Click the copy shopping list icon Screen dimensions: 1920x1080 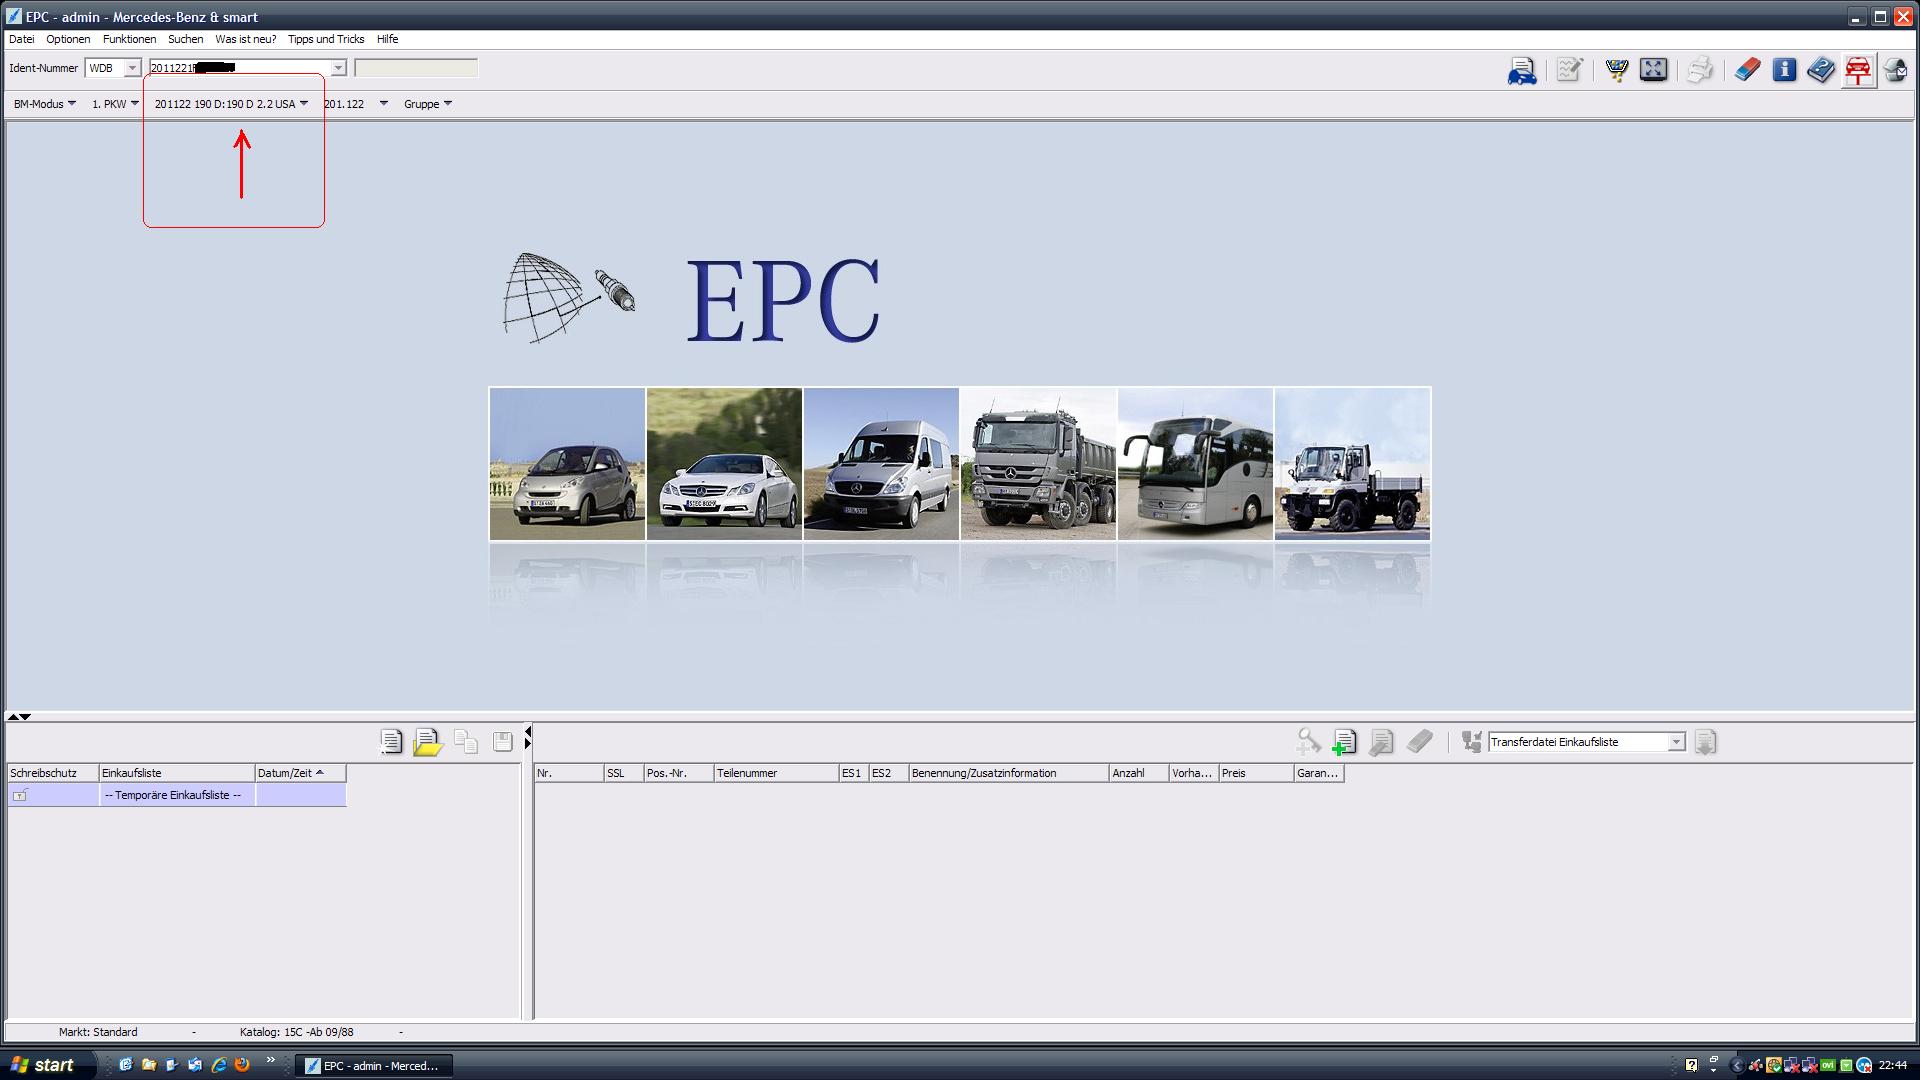(x=465, y=742)
